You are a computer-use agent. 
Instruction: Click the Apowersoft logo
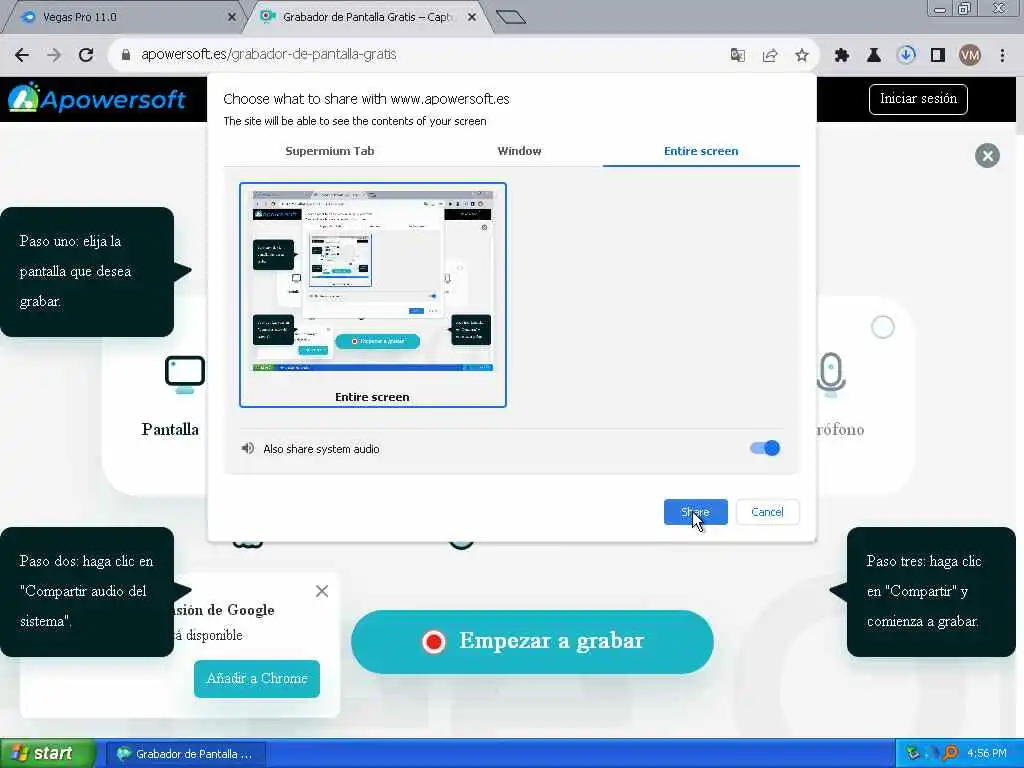pyautogui.click(x=97, y=99)
